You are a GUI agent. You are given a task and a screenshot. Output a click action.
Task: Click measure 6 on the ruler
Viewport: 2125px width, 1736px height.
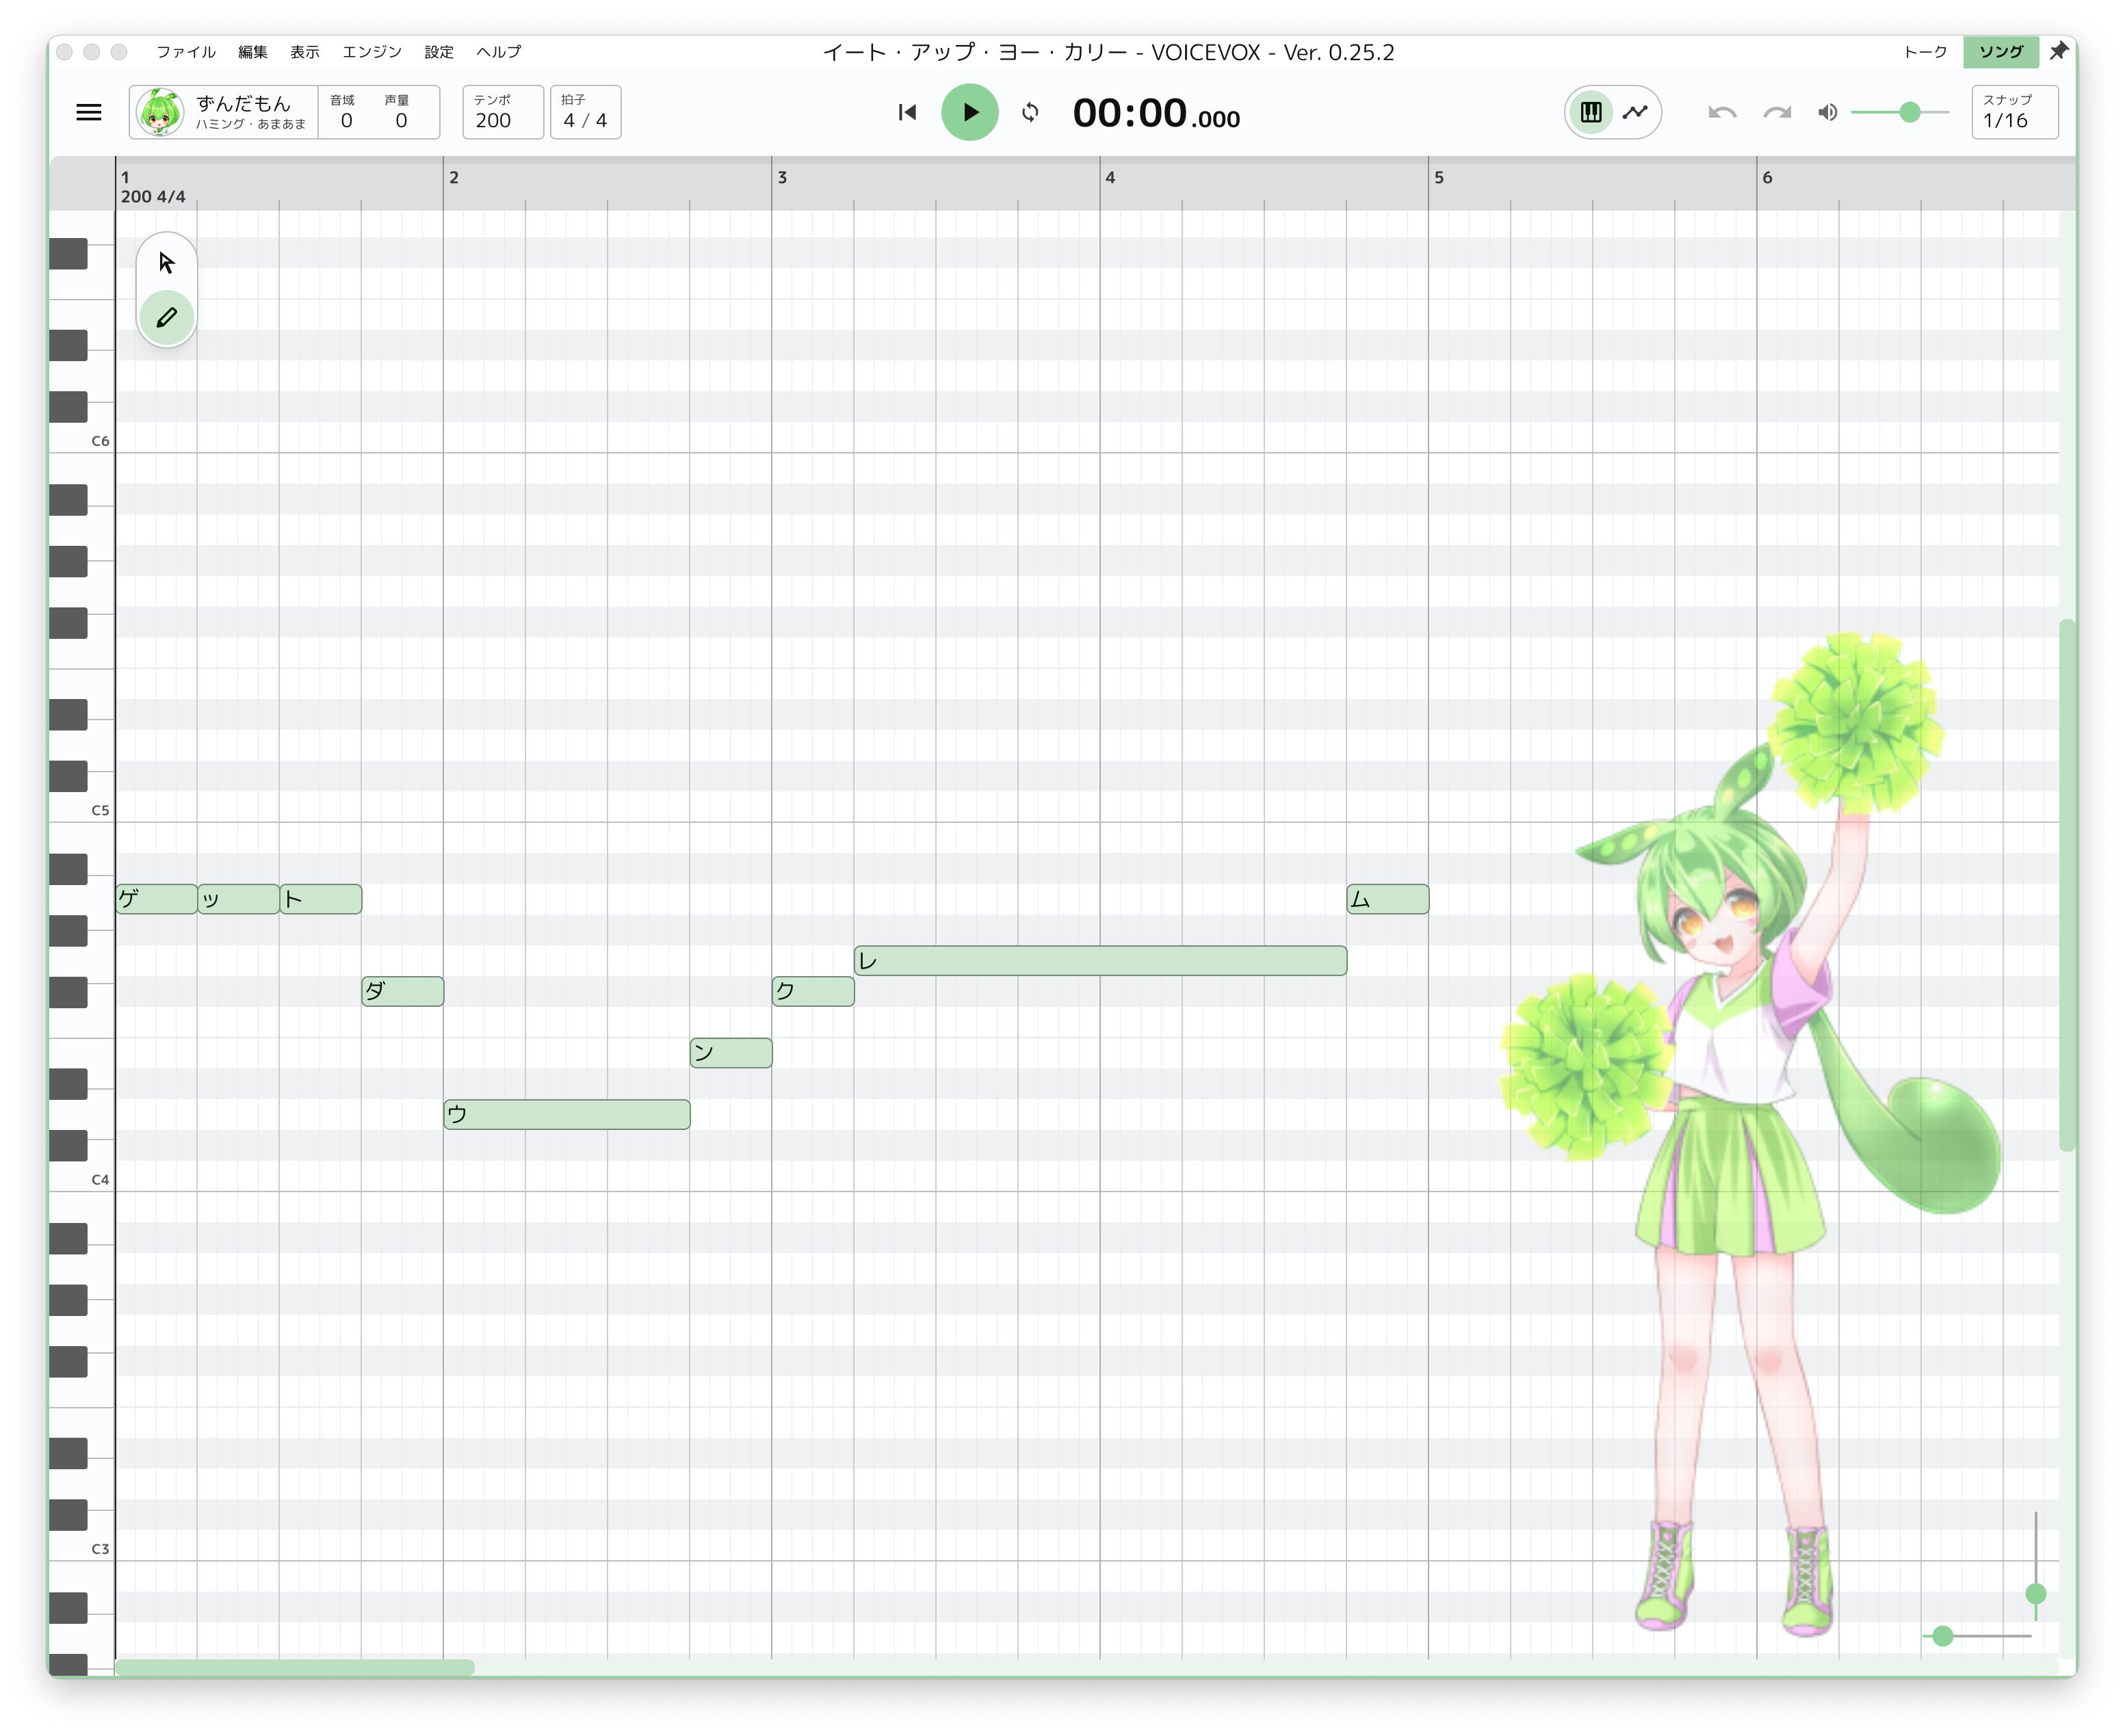1767,178
